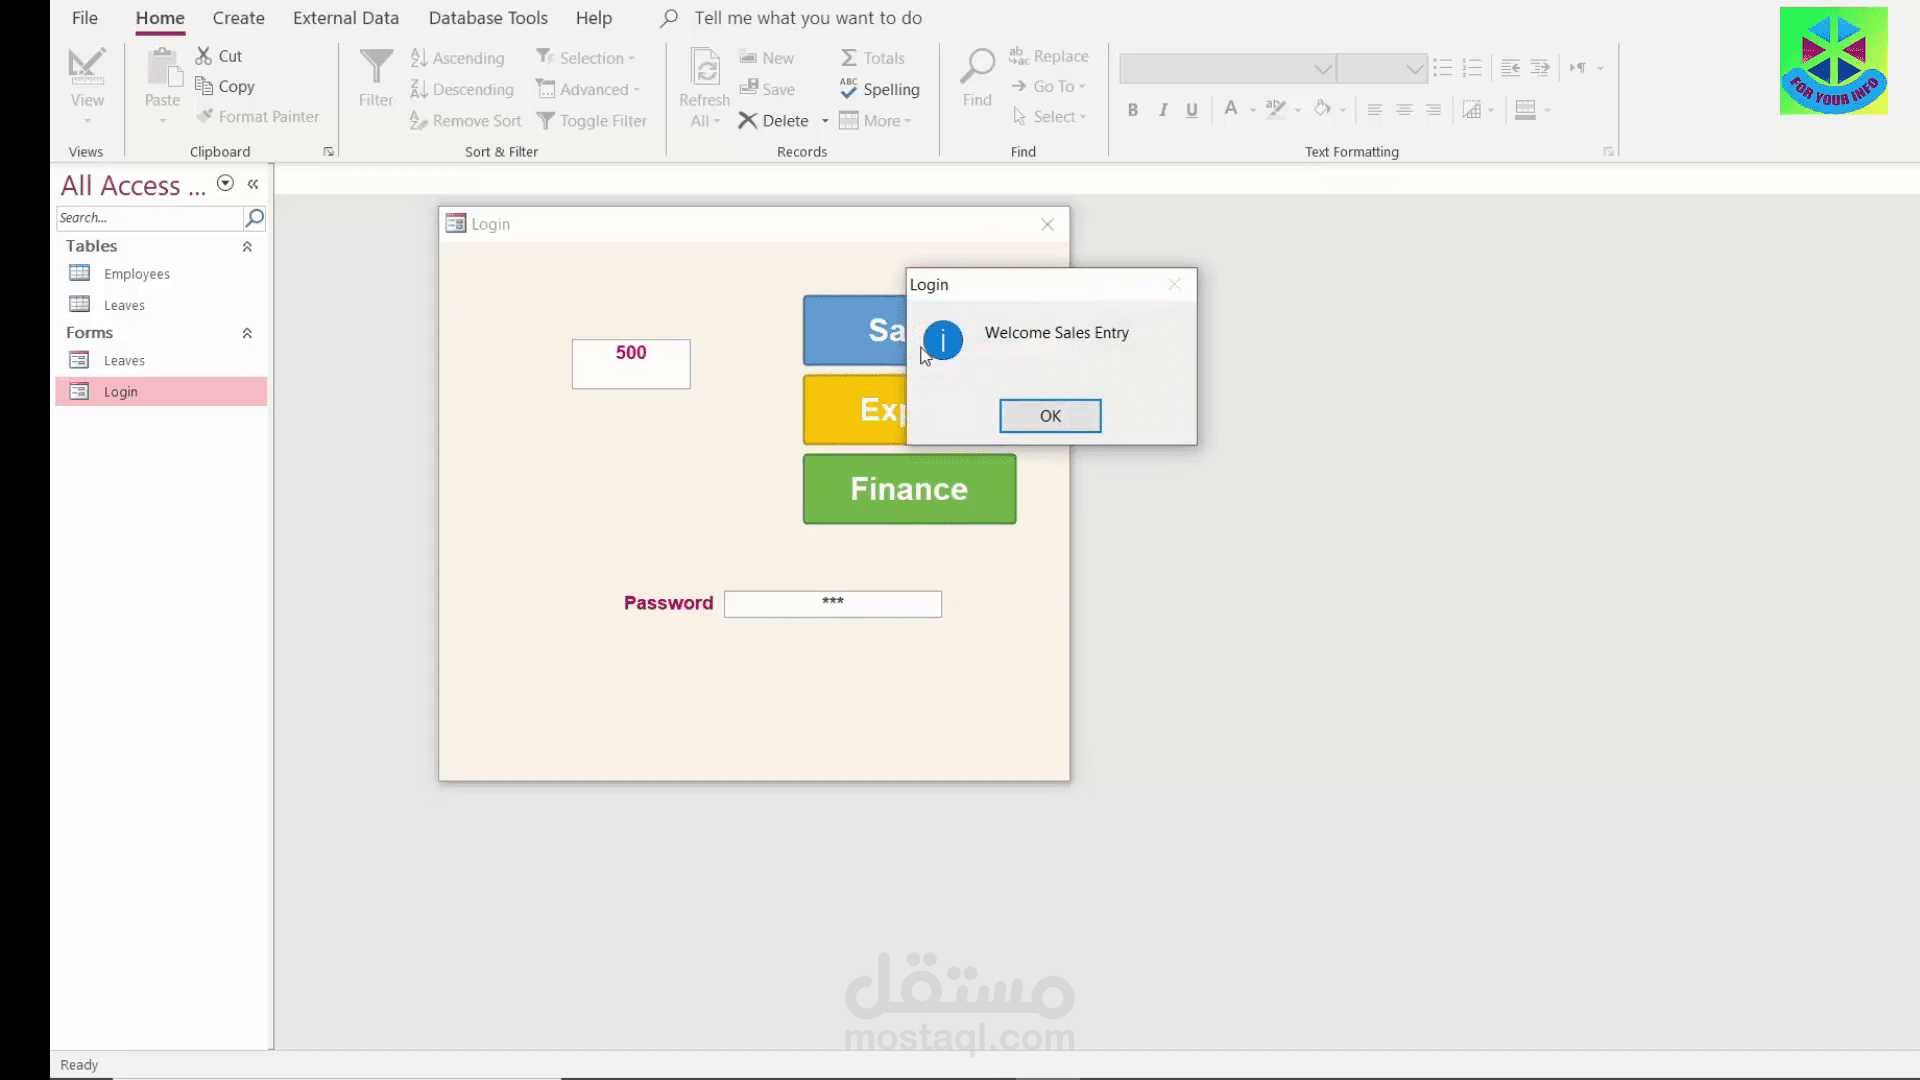Toggle bold text formatting

click(x=1133, y=110)
